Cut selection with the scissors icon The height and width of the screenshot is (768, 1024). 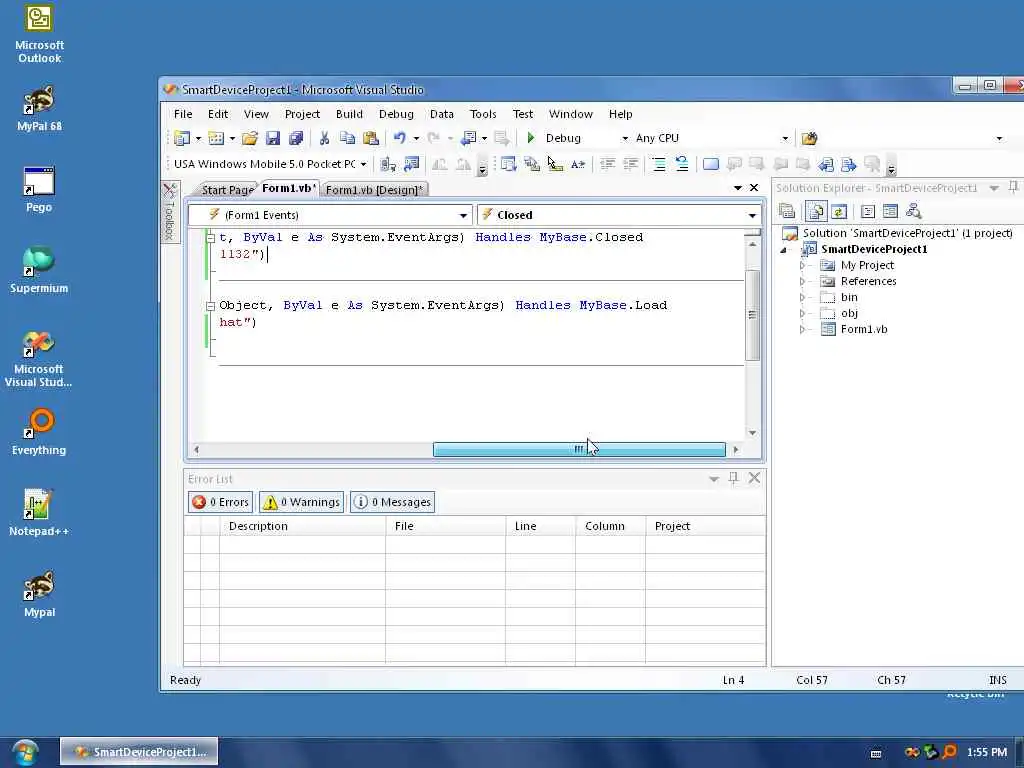pyautogui.click(x=324, y=138)
